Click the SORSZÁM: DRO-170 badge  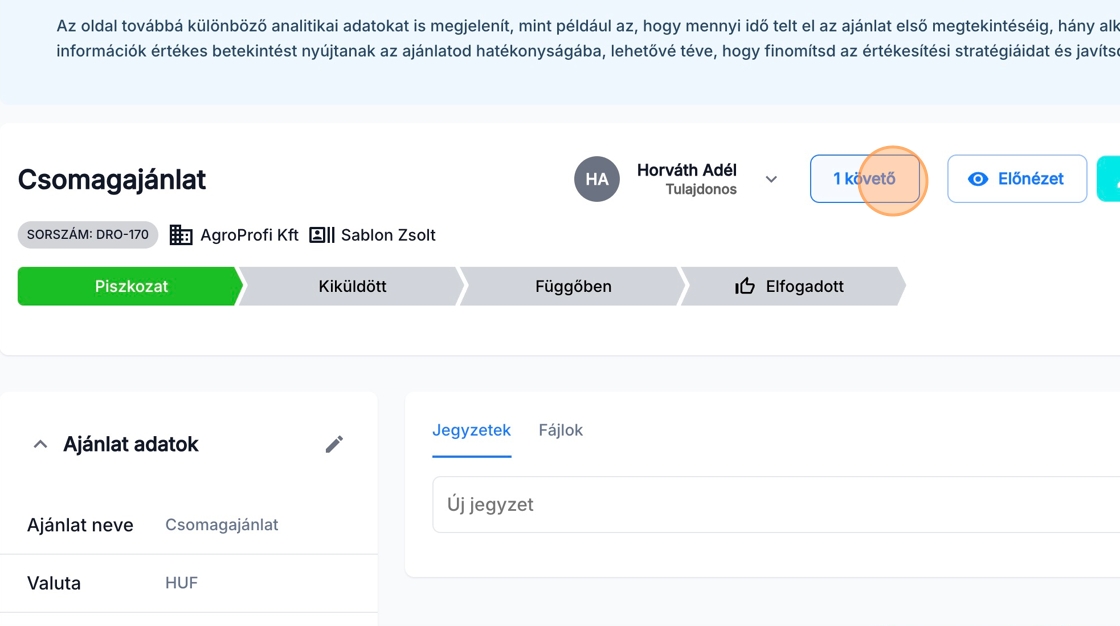point(88,235)
